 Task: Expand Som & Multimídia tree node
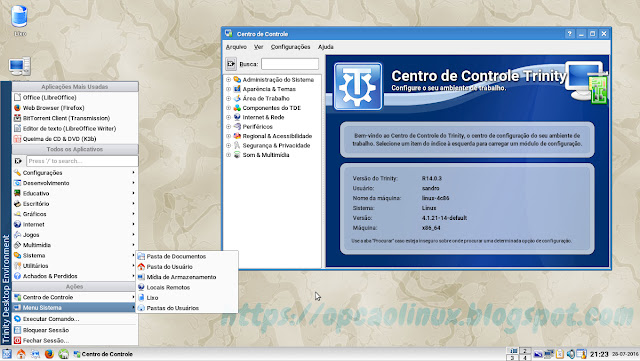(x=229, y=155)
